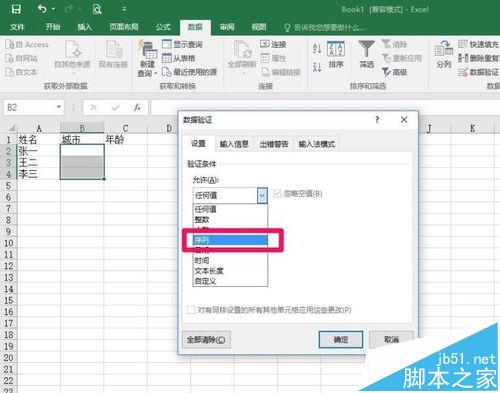Viewport: 500px width, 393px height.
Task: Click the 确定 button in dialog
Action: point(341,339)
